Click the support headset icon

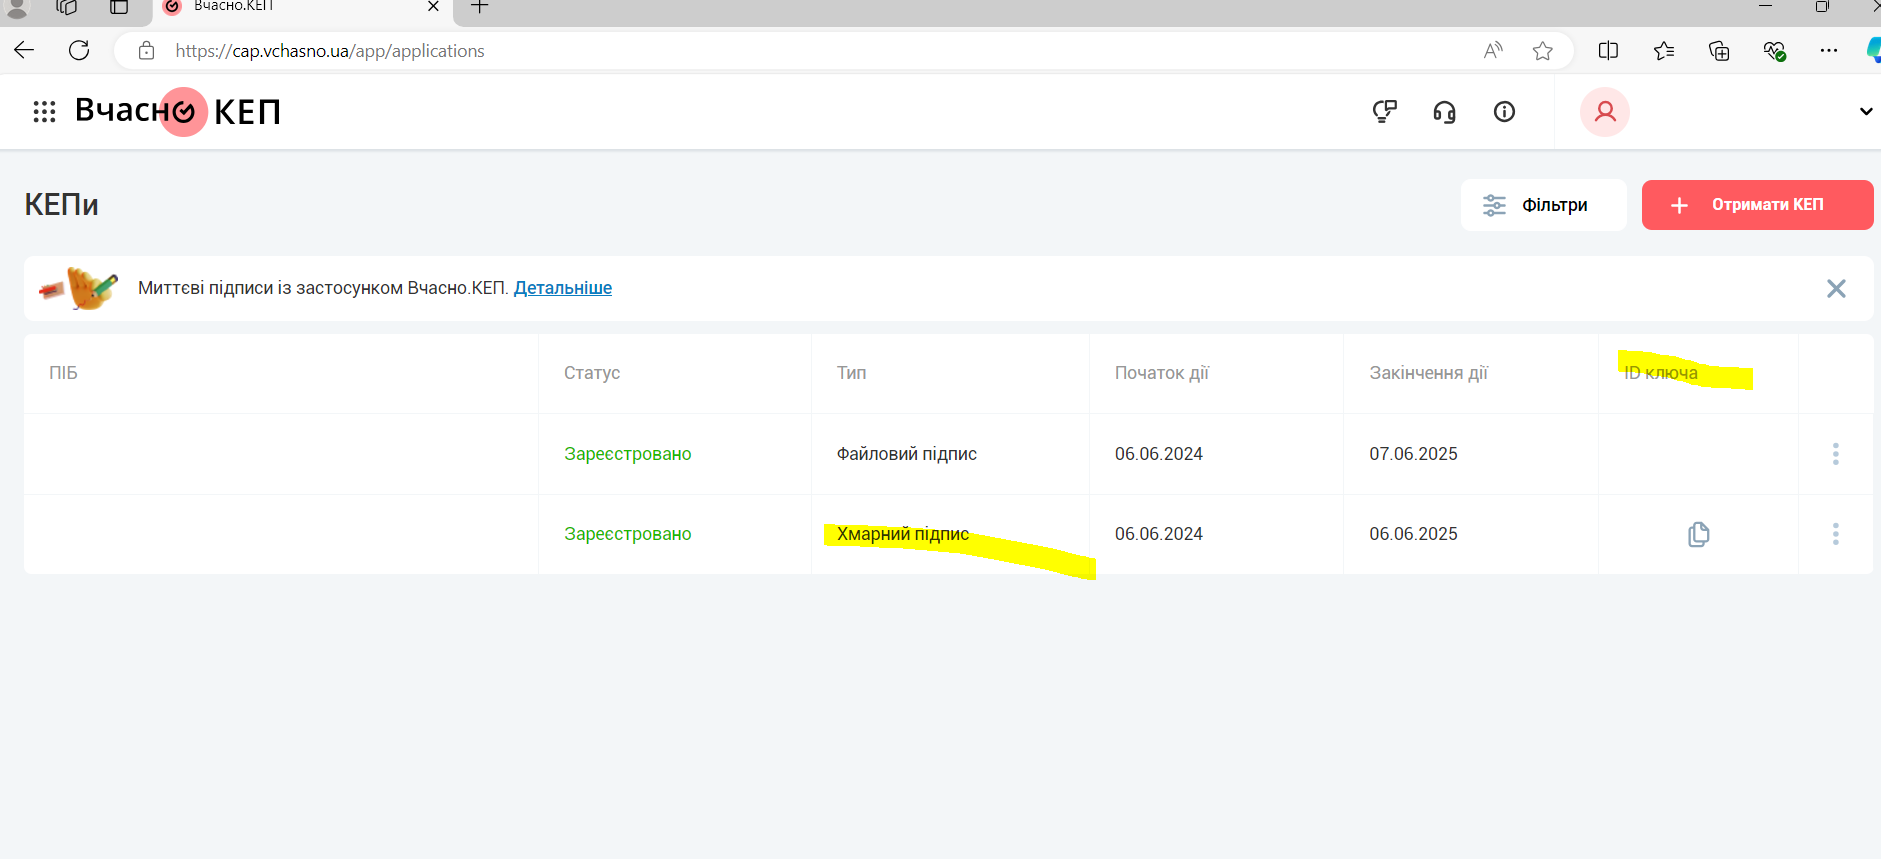tap(1444, 112)
